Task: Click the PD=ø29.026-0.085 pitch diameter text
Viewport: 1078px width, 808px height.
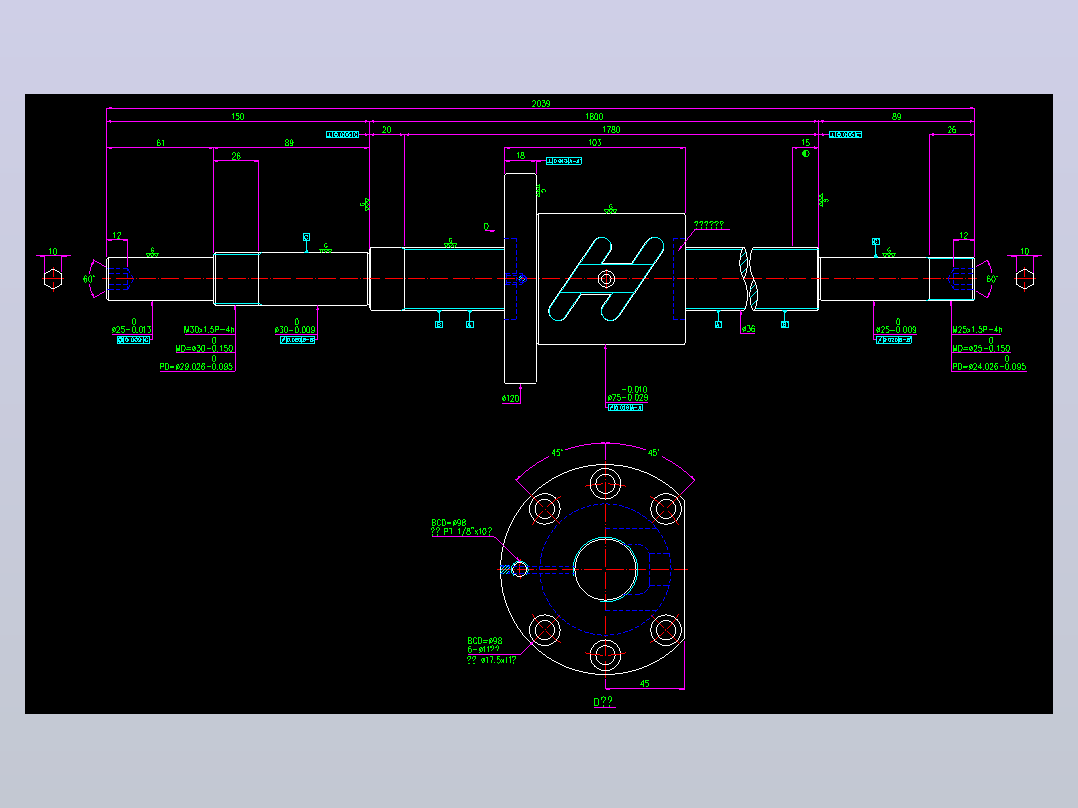Action: [x=197, y=367]
